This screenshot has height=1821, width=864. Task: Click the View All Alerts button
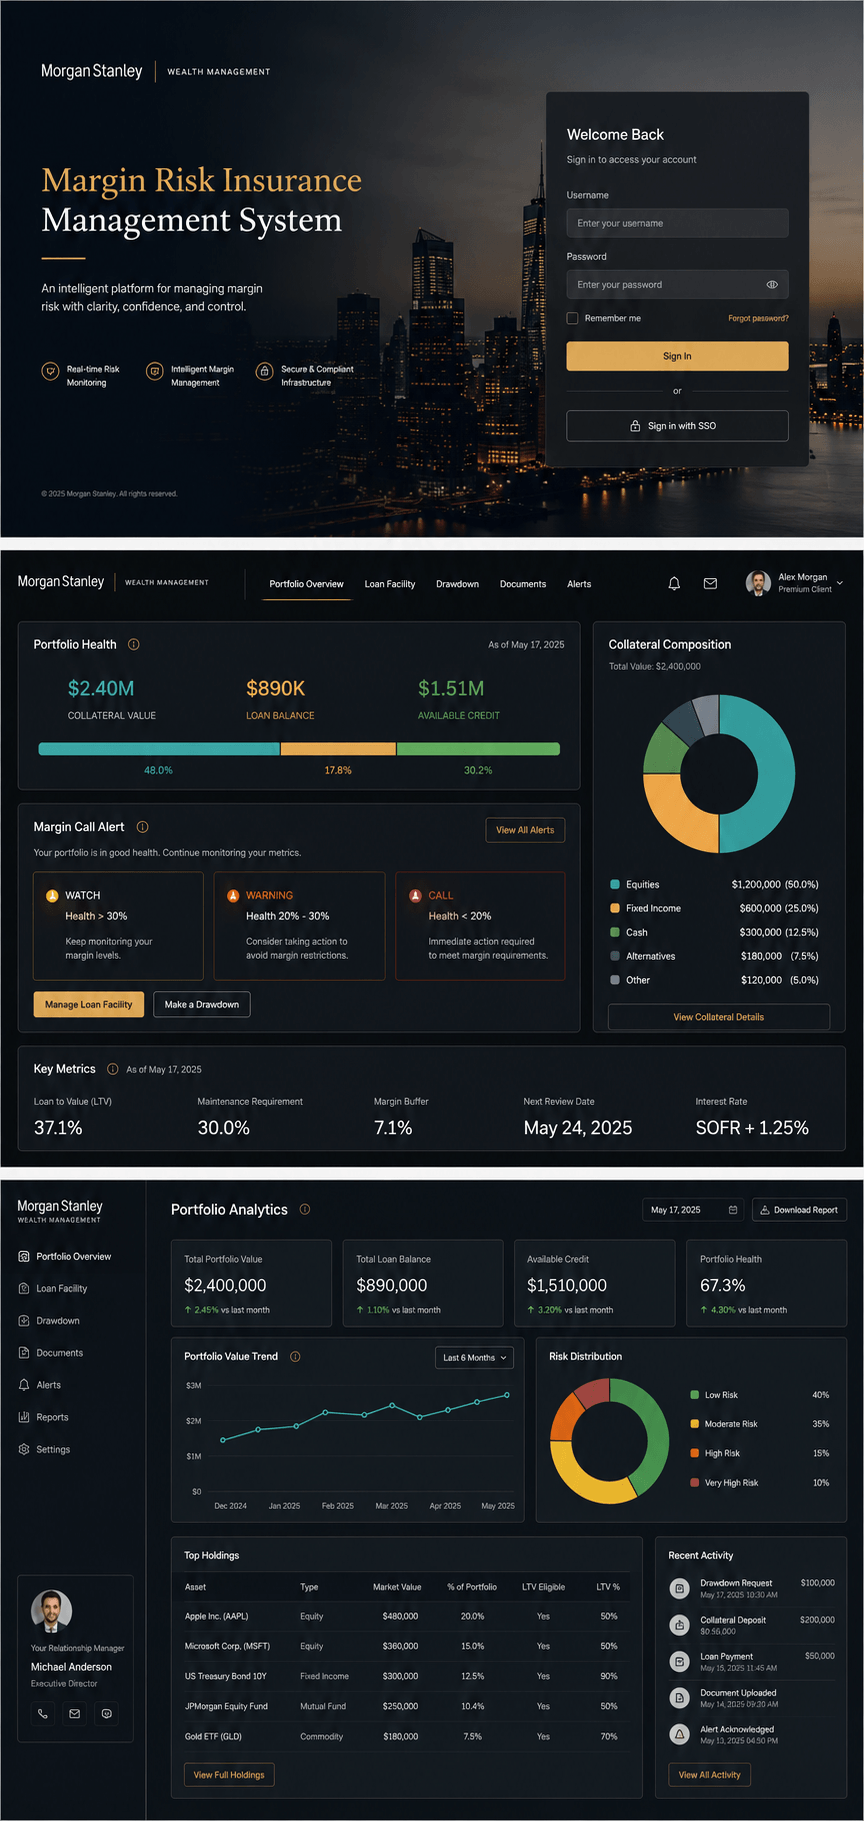525,830
